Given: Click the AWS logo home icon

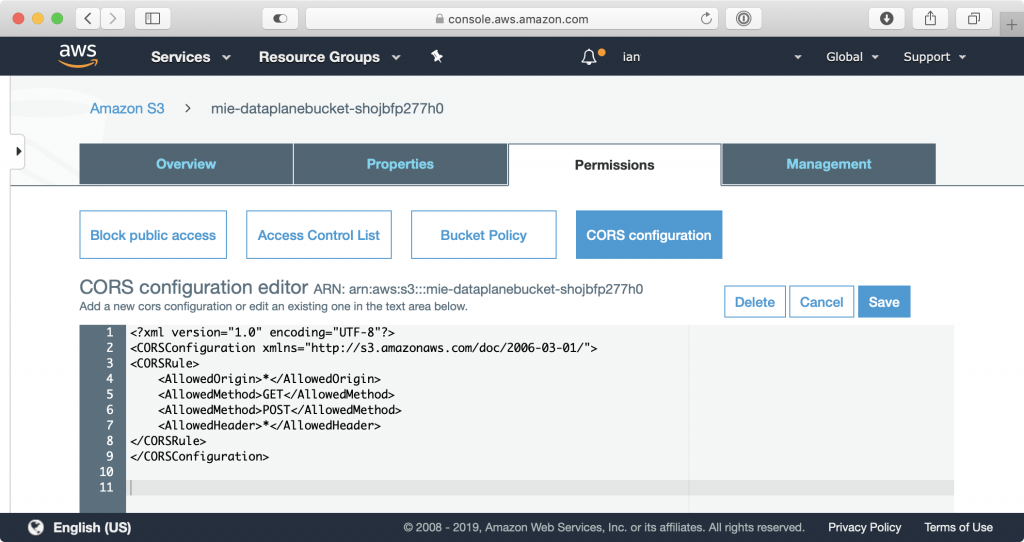Looking at the screenshot, I should (78, 56).
